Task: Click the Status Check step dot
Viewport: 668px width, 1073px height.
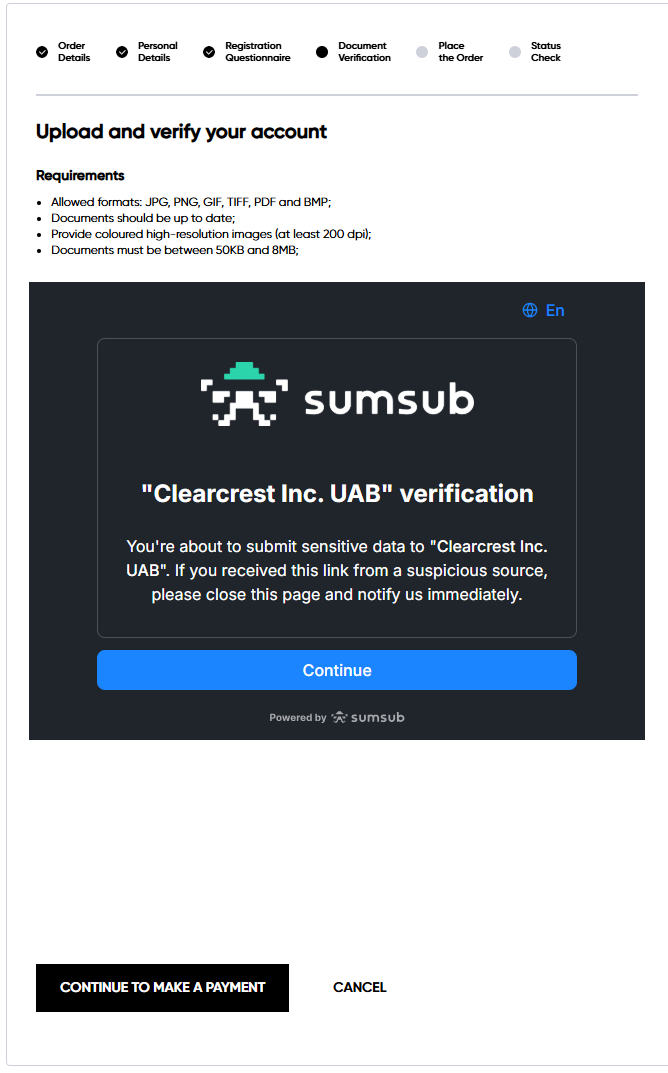Action: tap(515, 52)
